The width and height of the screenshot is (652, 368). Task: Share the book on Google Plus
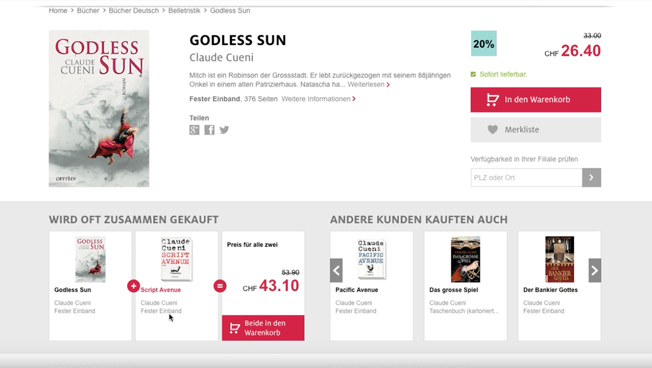click(194, 130)
